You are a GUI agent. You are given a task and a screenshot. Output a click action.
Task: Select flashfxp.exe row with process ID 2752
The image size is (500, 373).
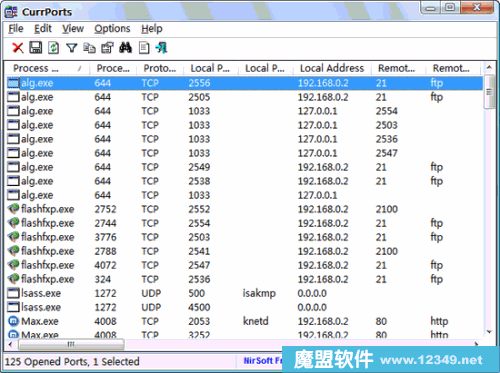pyautogui.click(x=245, y=209)
